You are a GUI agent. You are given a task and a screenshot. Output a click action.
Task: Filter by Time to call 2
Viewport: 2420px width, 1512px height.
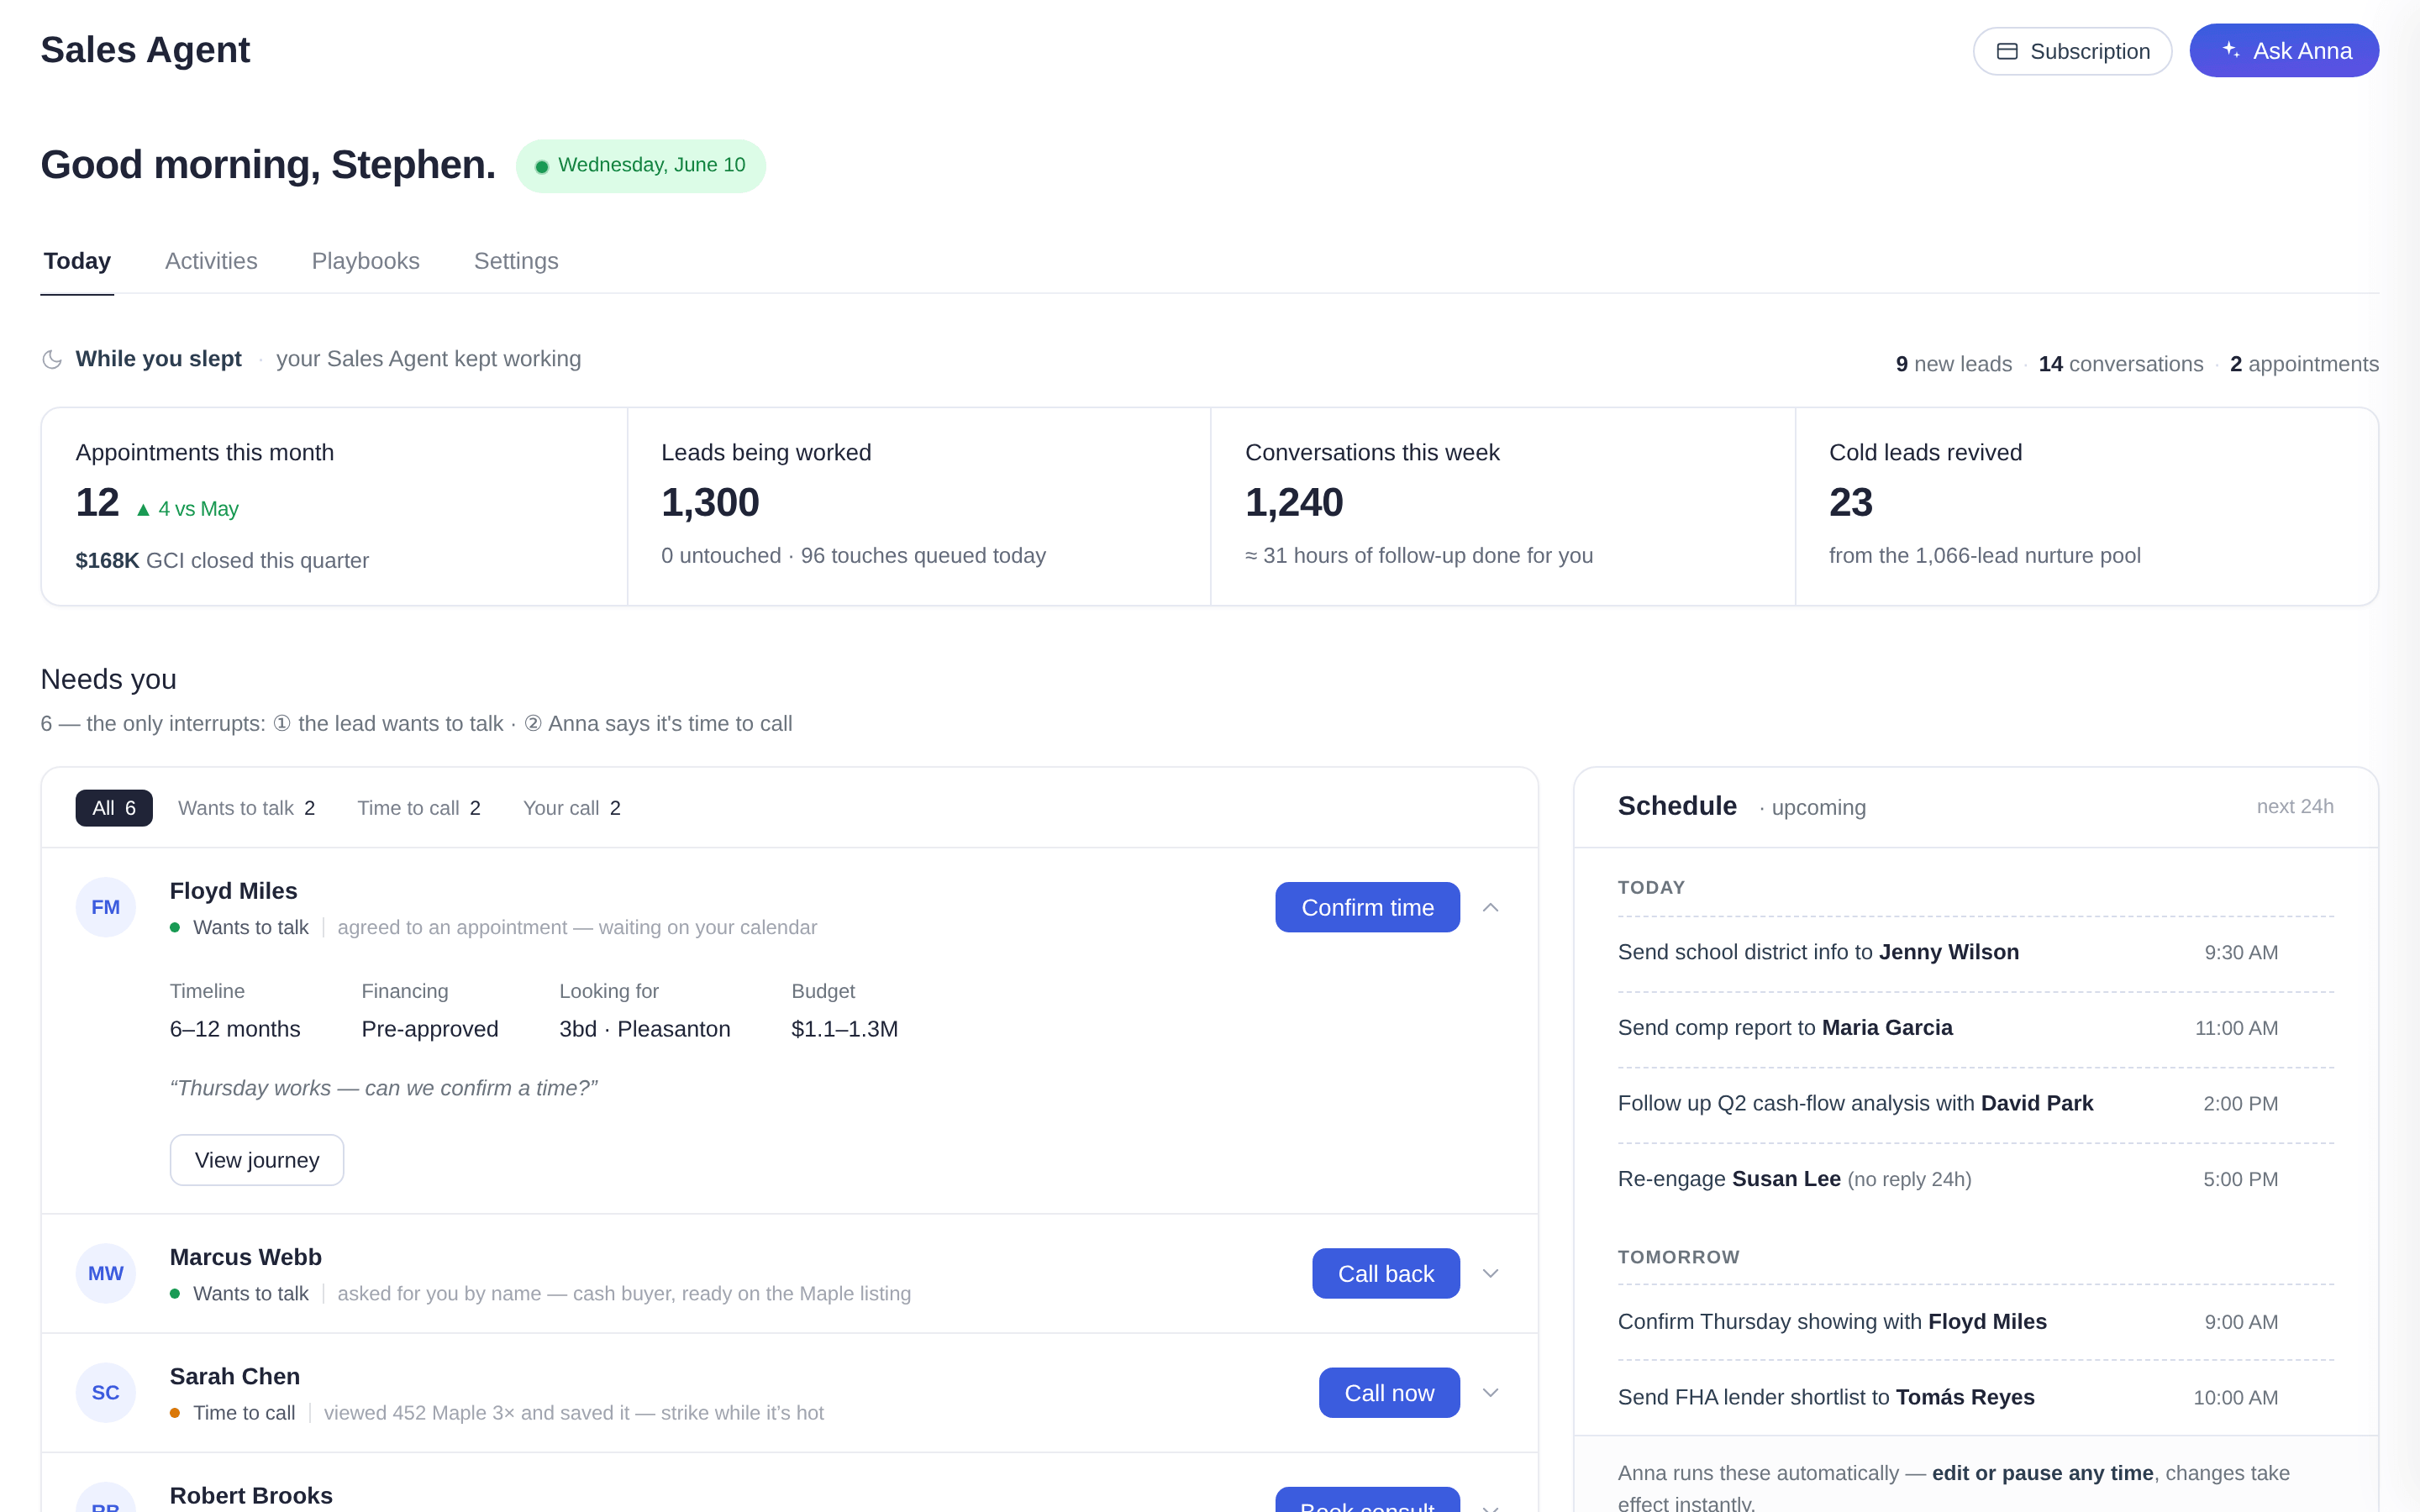click(419, 808)
